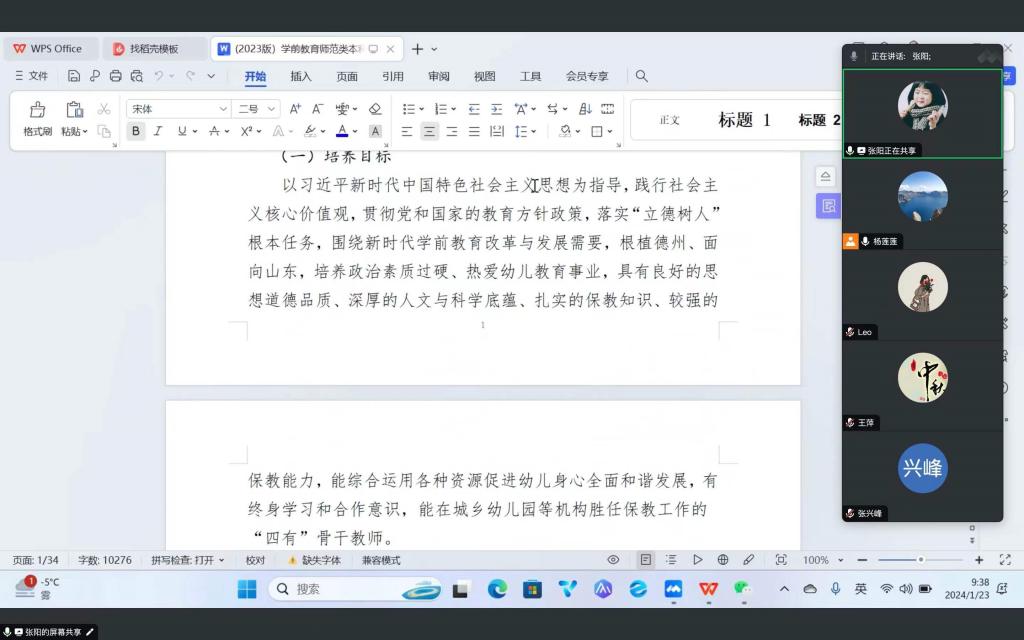Select the Justify alignment icon
This screenshot has height=640, width=1024.
[473, 131]
